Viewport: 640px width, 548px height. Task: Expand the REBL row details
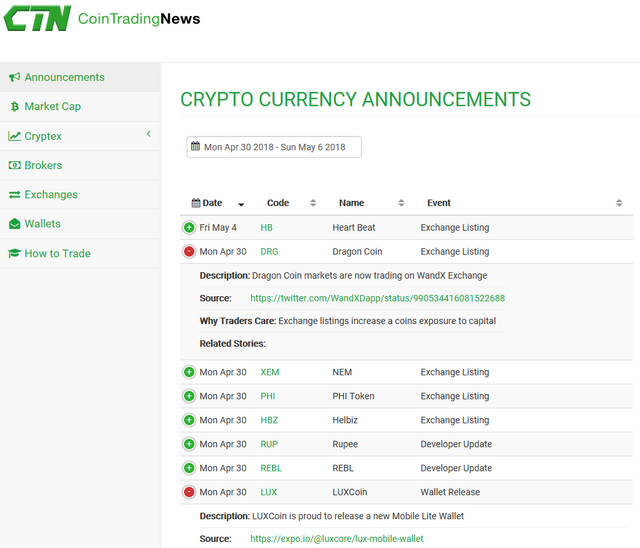189,468
